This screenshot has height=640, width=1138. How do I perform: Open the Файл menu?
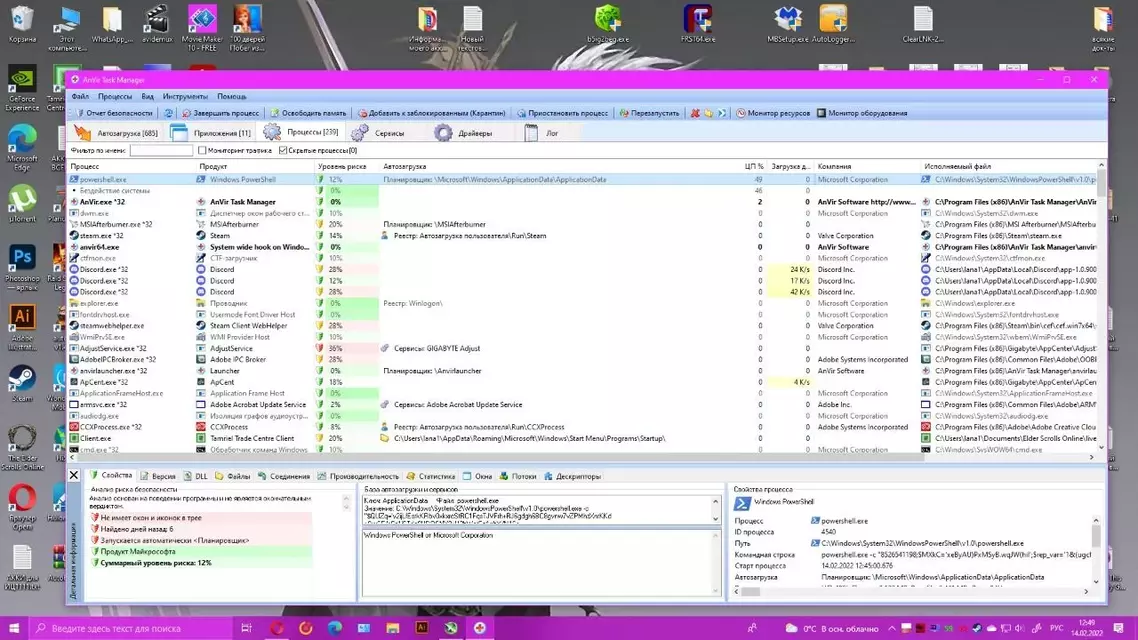click(x=80, y=97)
